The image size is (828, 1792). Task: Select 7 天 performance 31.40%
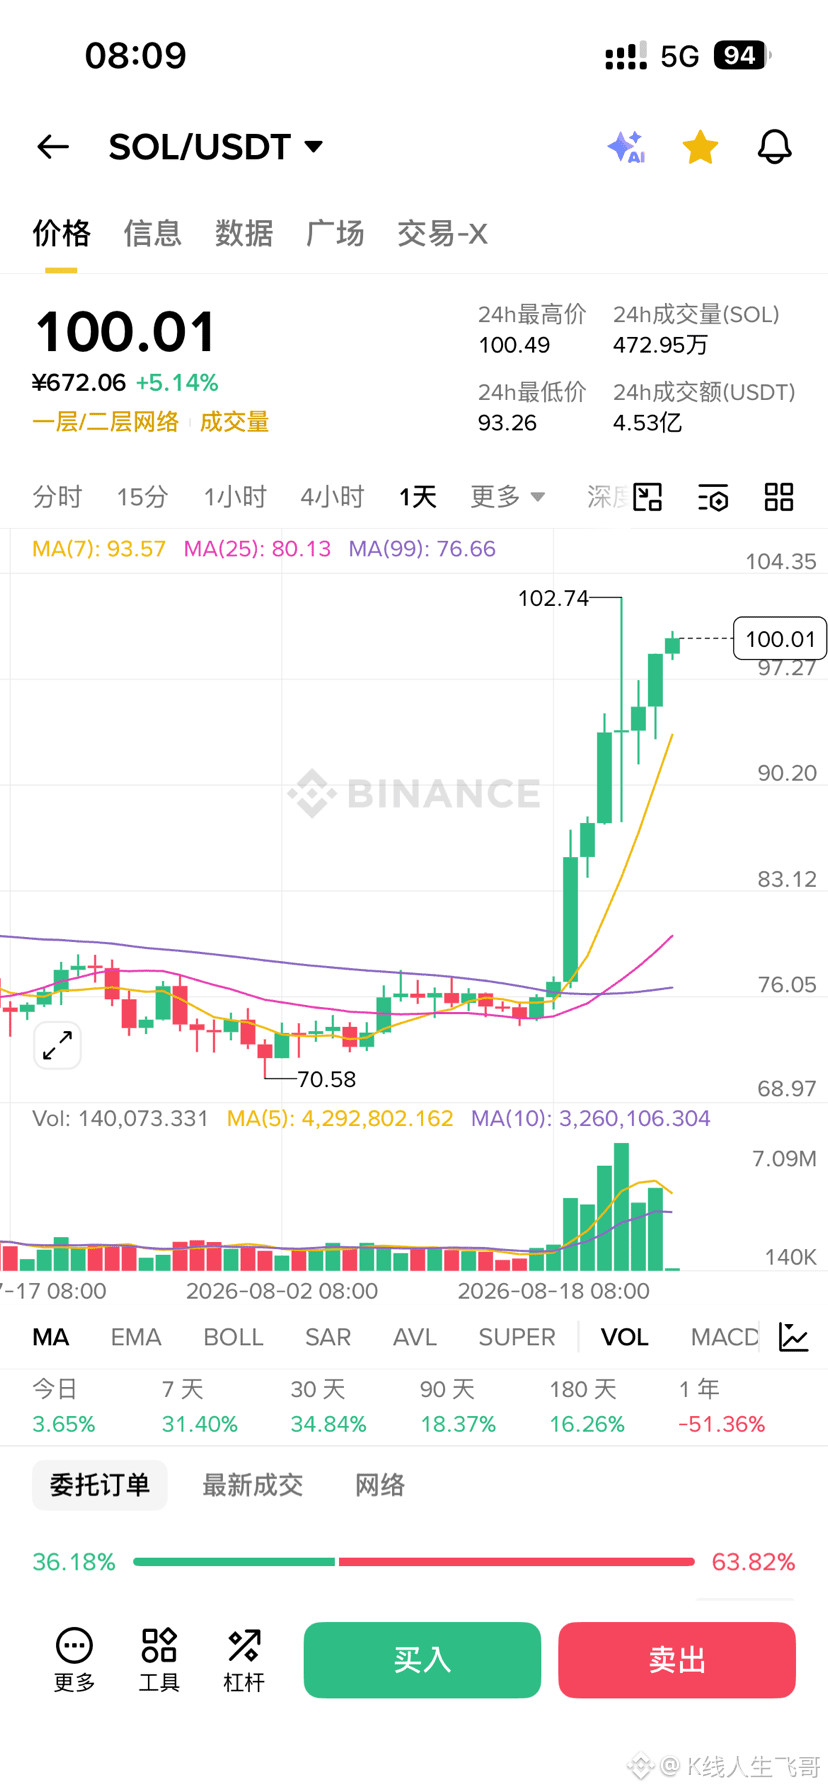tap(200, 1407)
